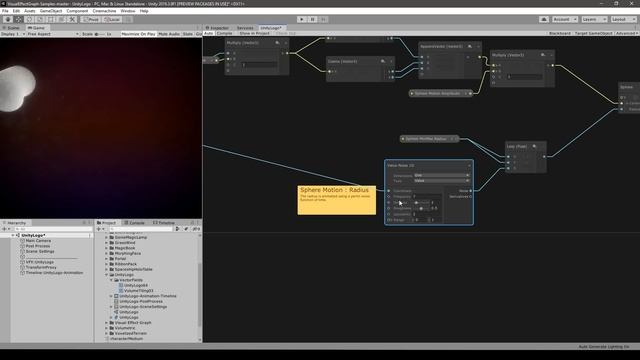
Task: Collapse the Value Noise 1D node
Action: [x=469, y=165]
